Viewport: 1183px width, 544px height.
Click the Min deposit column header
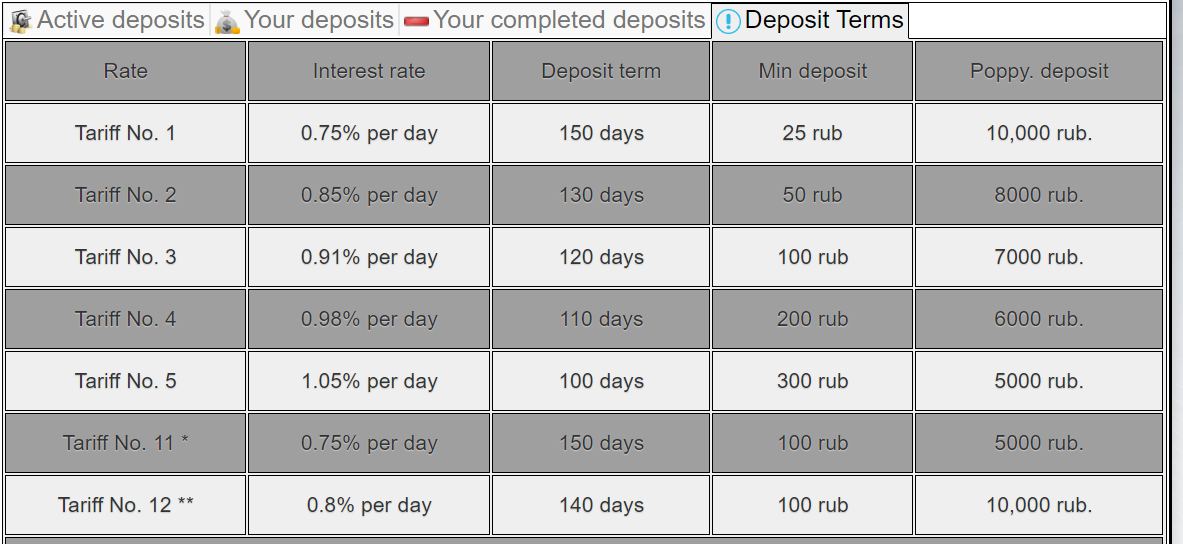[x=812, y=71]
